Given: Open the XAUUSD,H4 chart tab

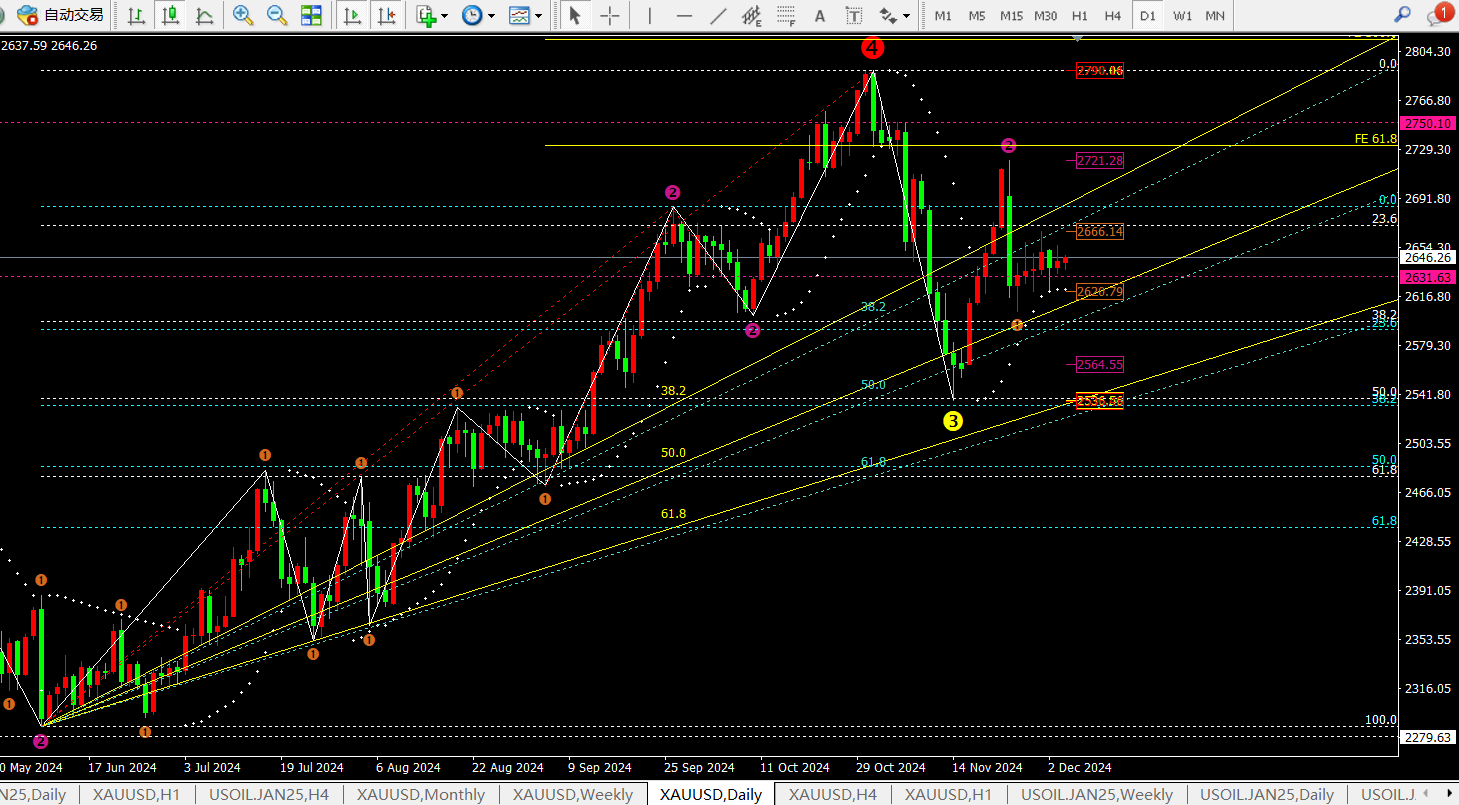Looking at the screenshot, I should pos(833,794).
